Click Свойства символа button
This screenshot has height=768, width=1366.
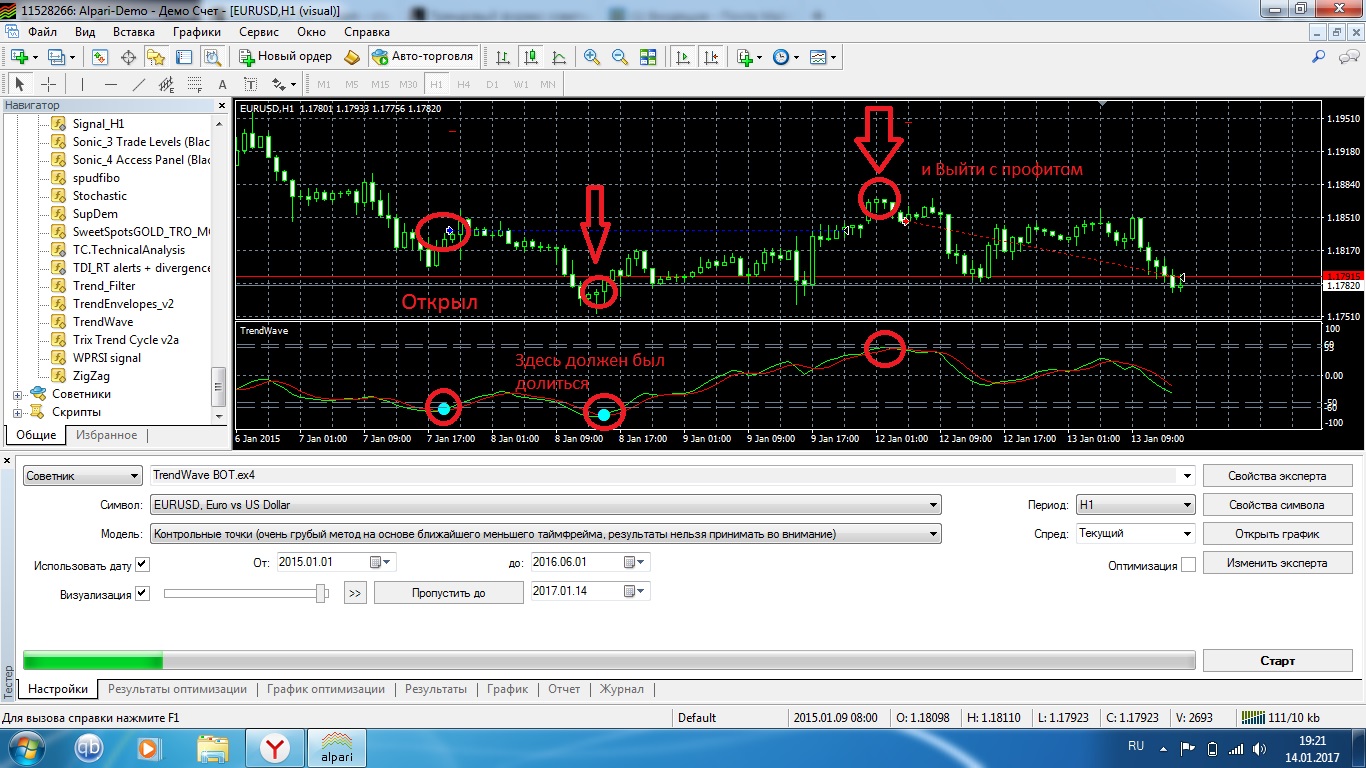pyautogui.click(x=1277, y=505)
